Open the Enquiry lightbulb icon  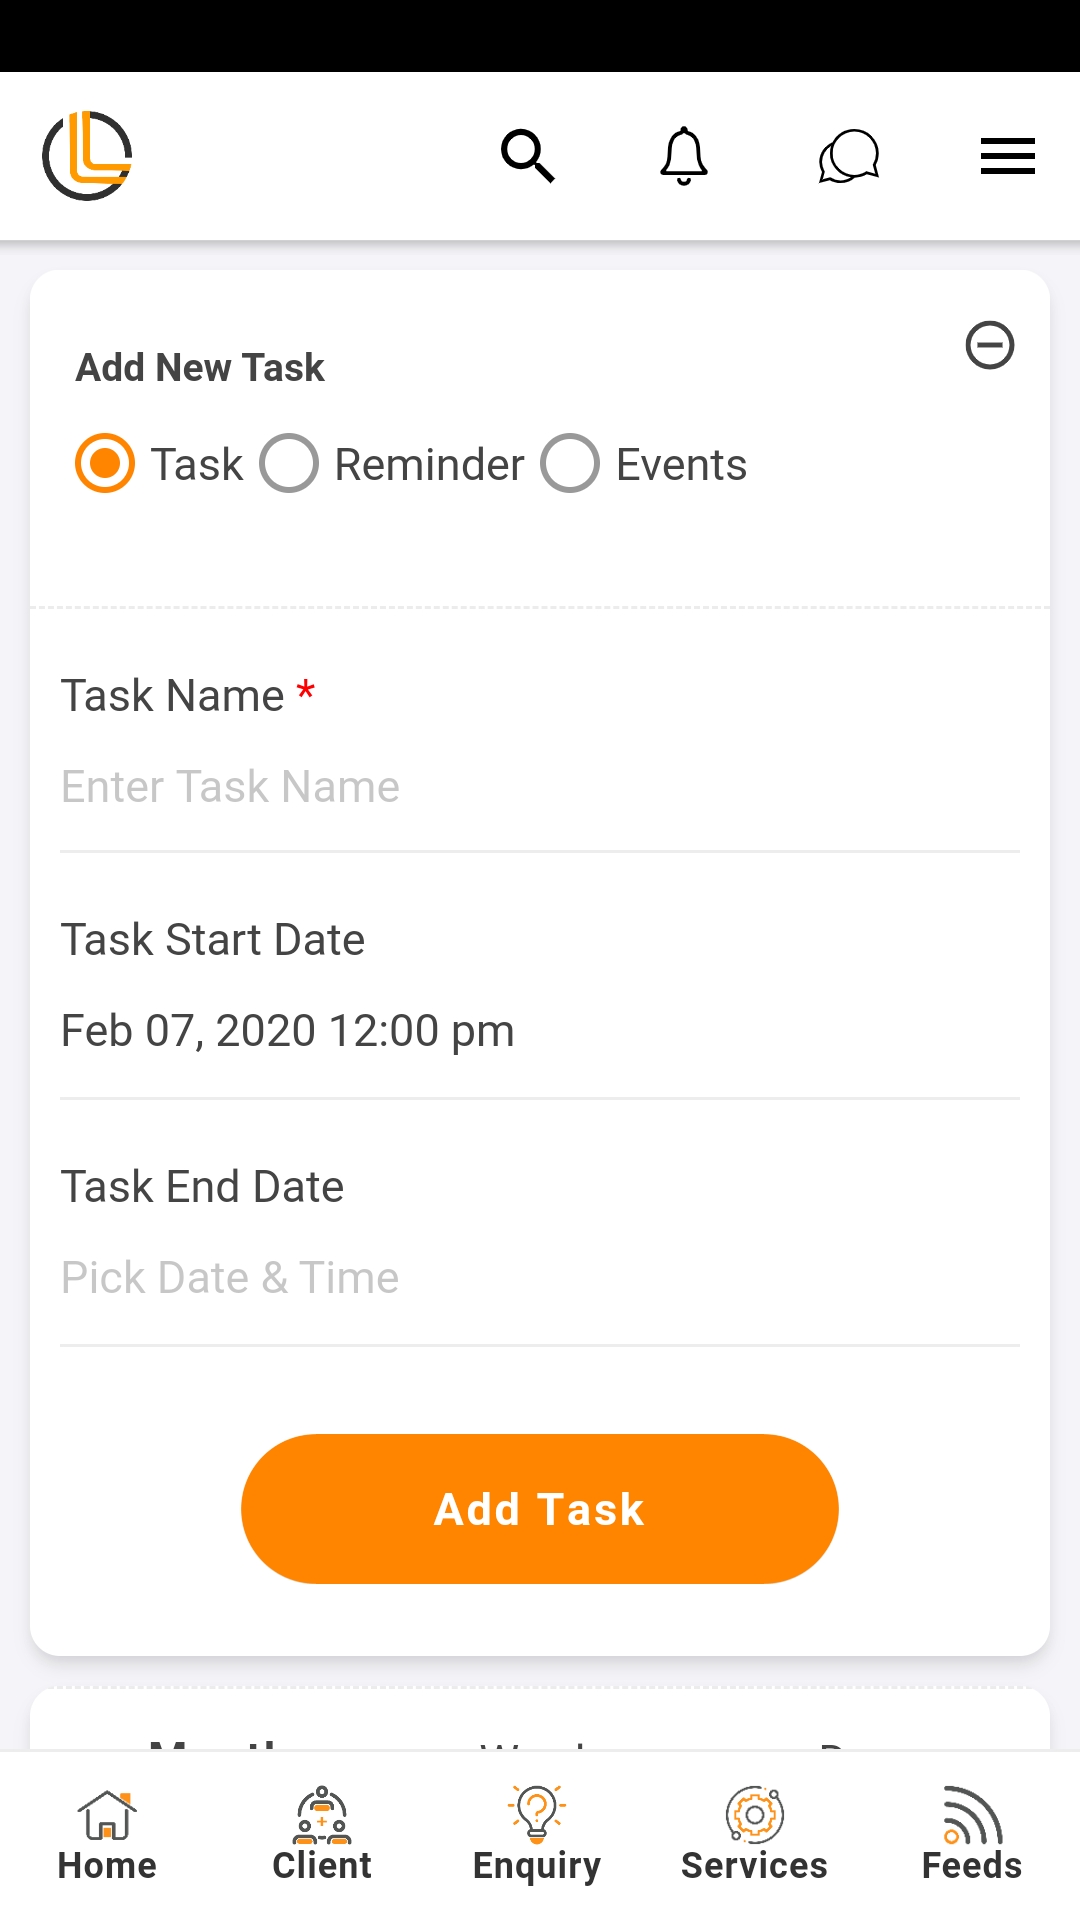point(537,1814)
